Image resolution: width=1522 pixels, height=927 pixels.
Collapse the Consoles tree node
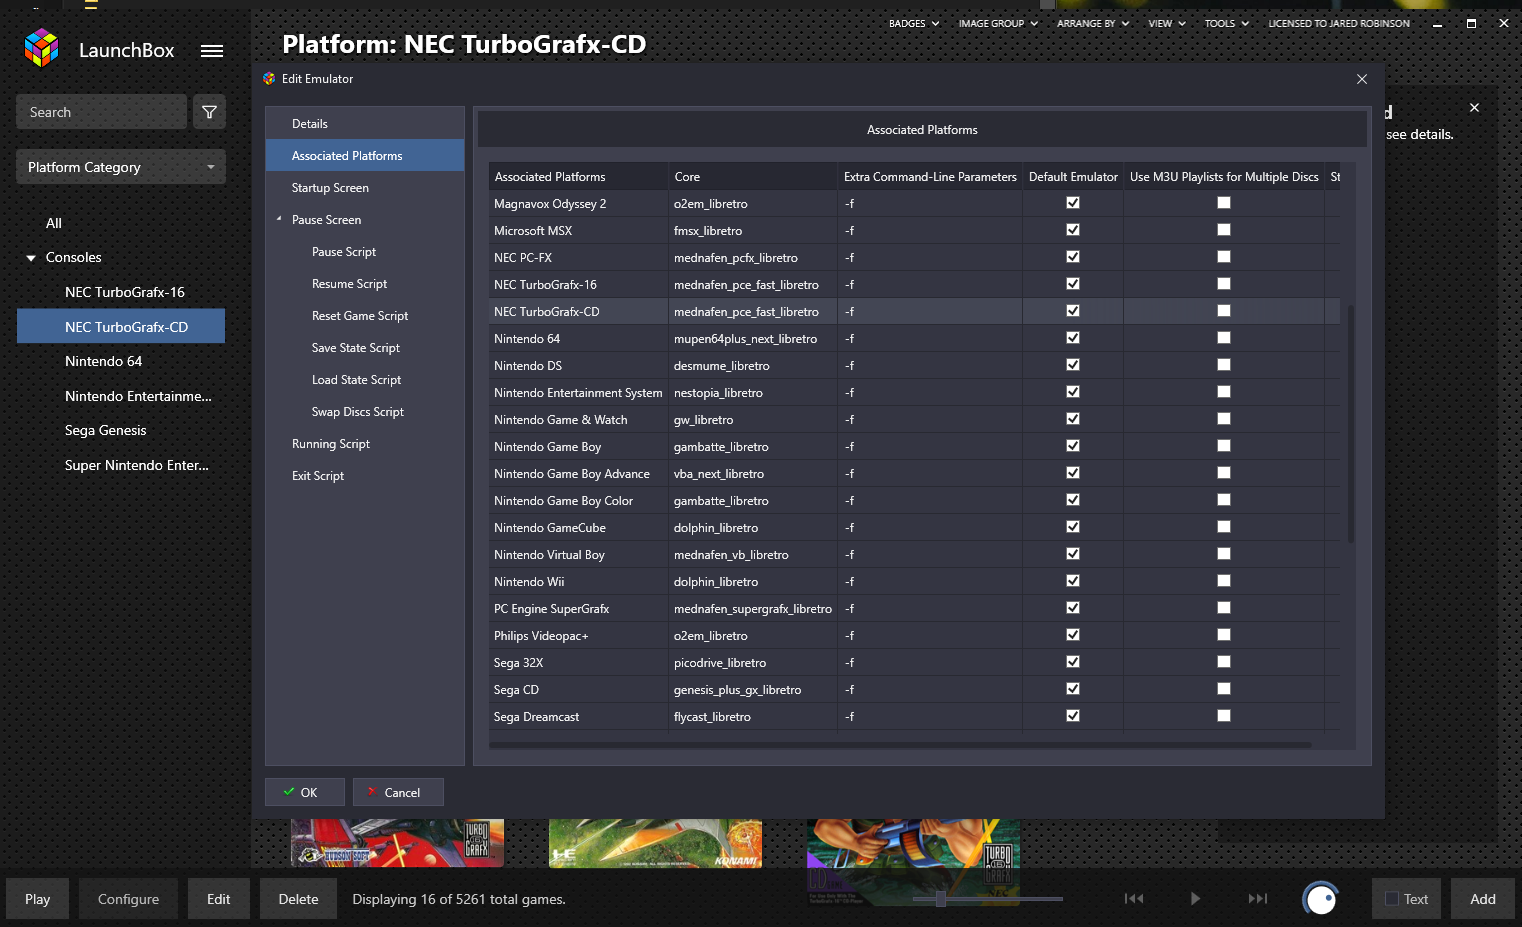pyautogui.click(x=31, y=258)
